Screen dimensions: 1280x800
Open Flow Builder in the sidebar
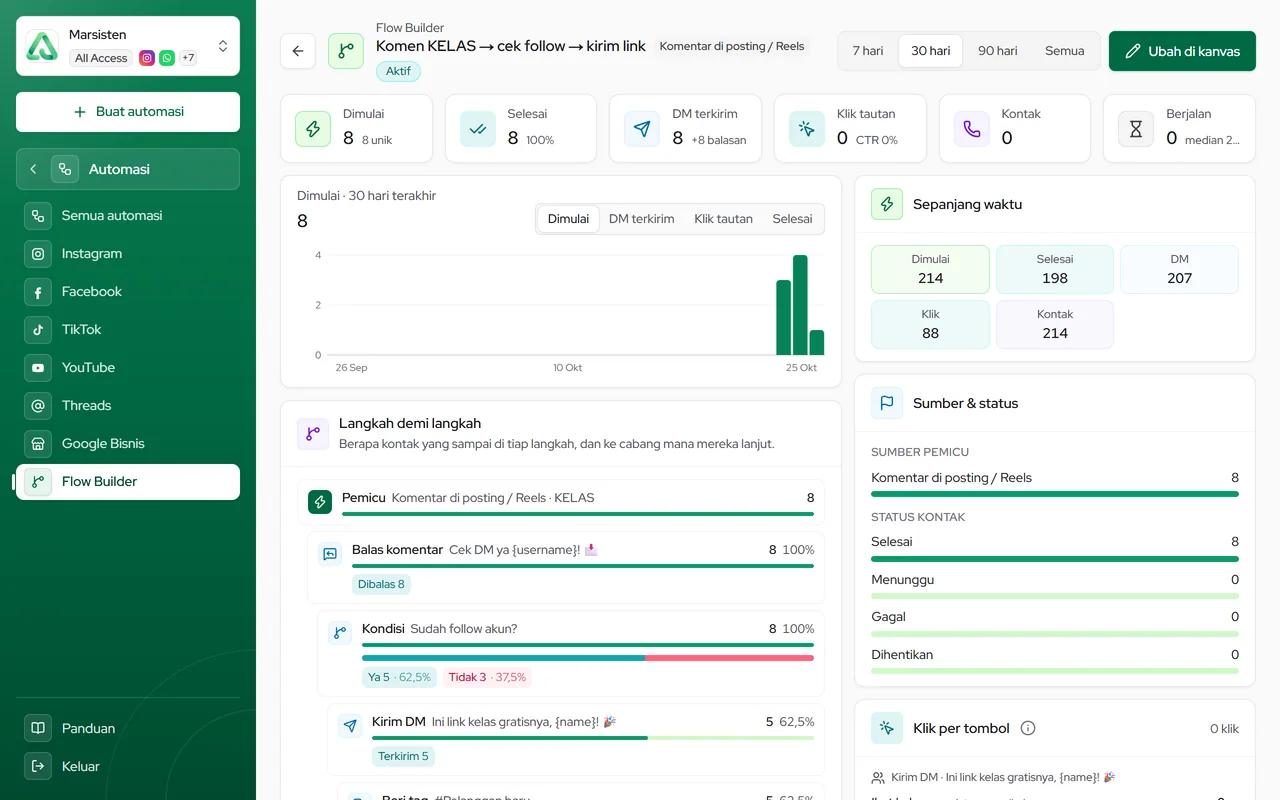(128, 482)
